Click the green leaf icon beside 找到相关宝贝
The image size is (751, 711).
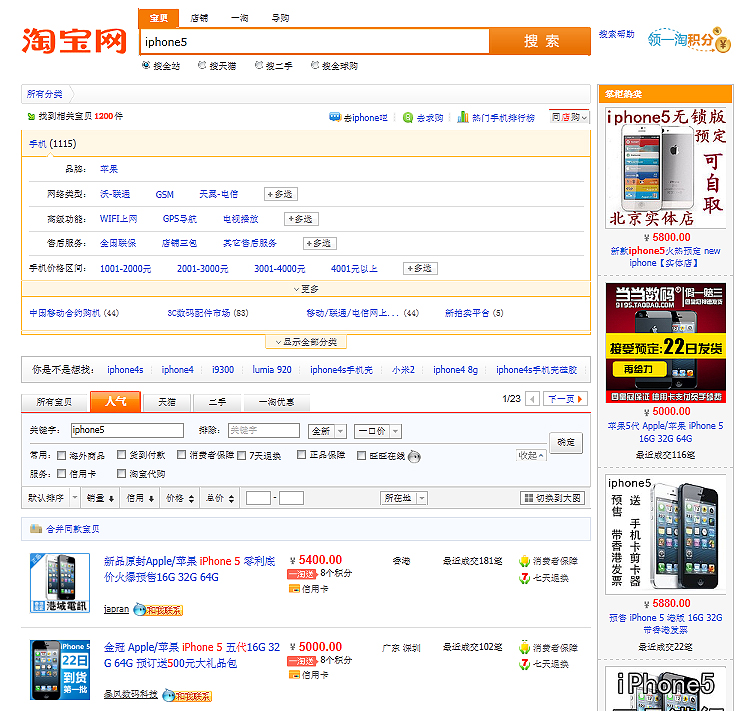[x=31, y=116]
